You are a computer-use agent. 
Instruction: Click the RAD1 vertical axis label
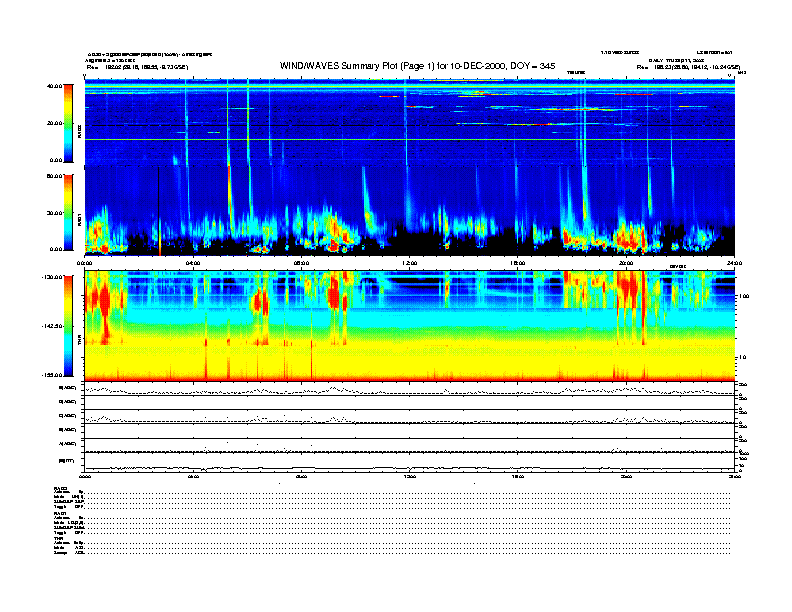79,219
